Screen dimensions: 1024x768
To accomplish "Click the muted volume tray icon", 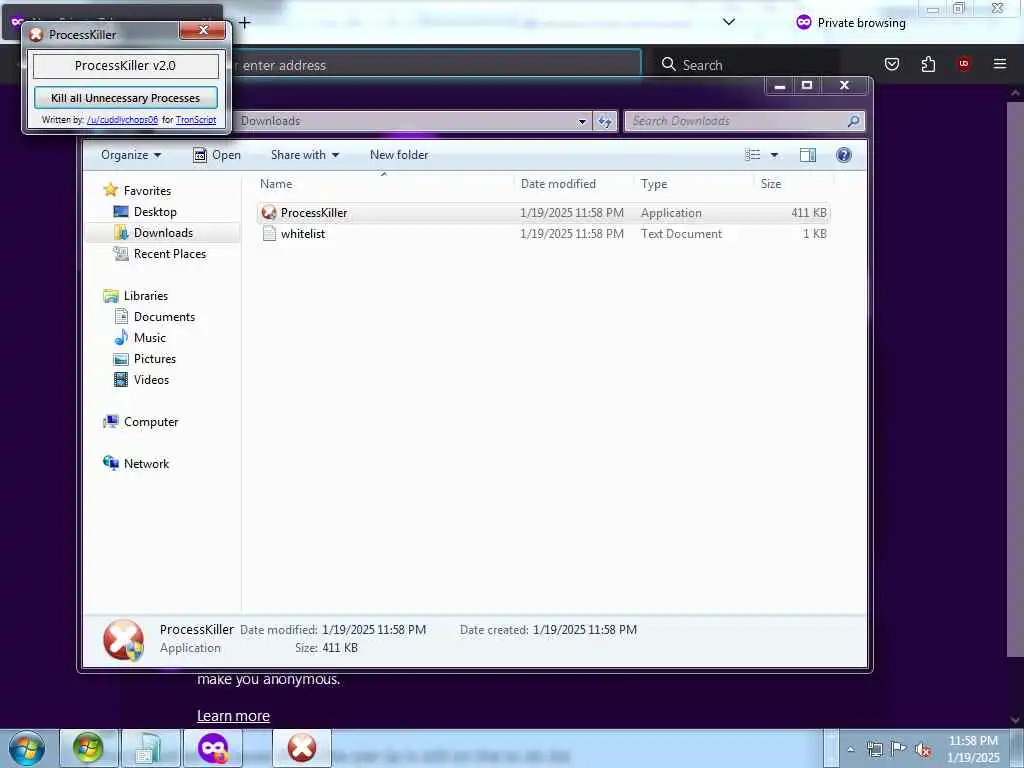I will coord(923,750).
